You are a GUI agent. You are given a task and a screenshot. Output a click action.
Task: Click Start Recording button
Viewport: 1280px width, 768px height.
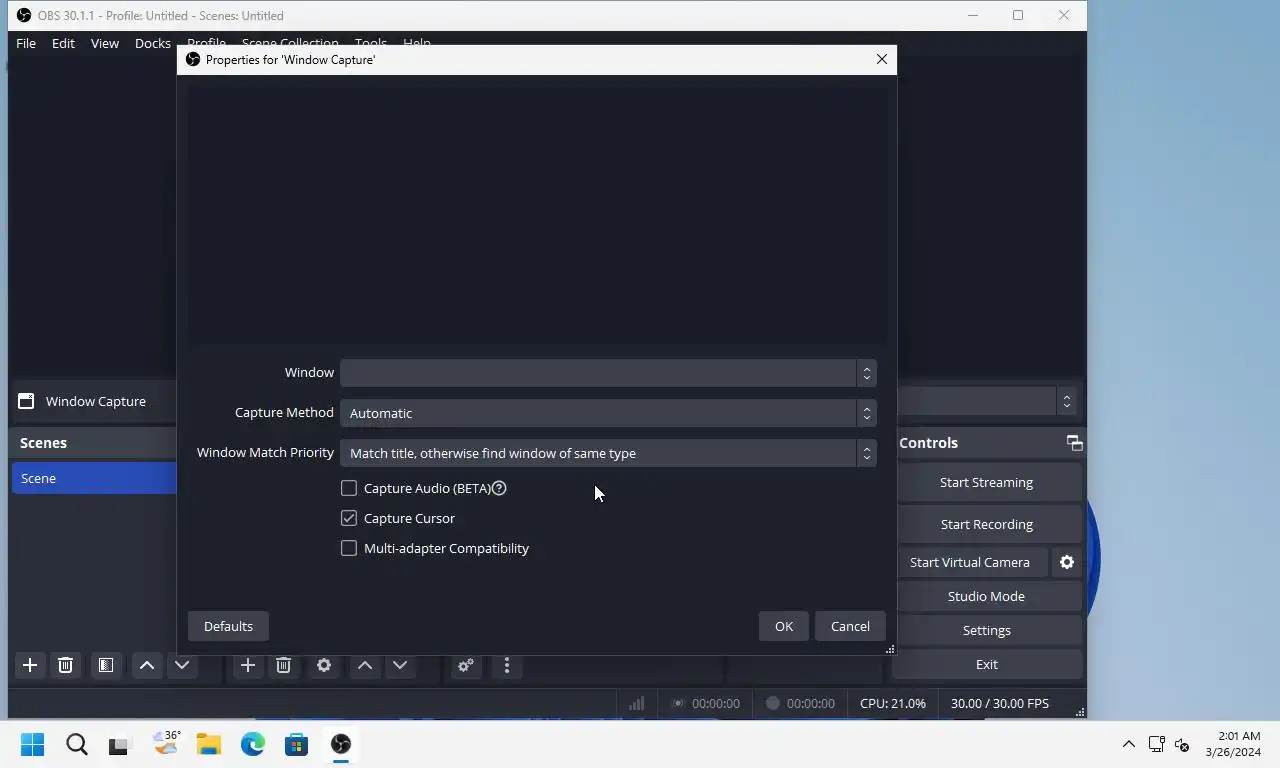coord(986,524)
